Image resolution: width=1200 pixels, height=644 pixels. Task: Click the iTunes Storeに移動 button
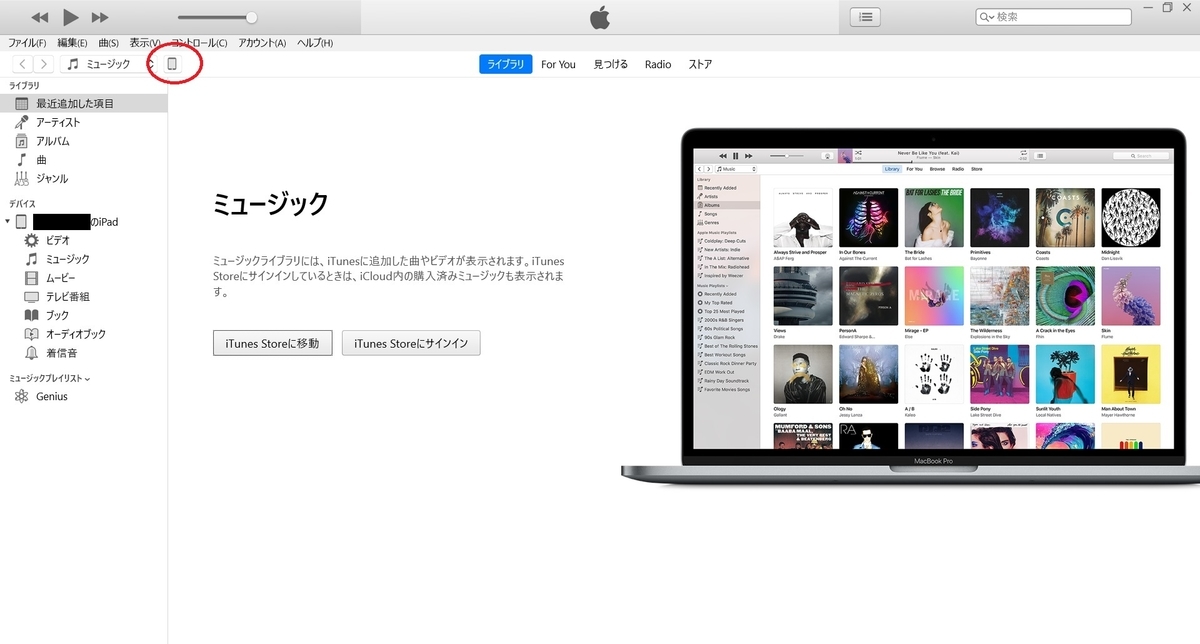pyautogui.click(x=272, y=343)
